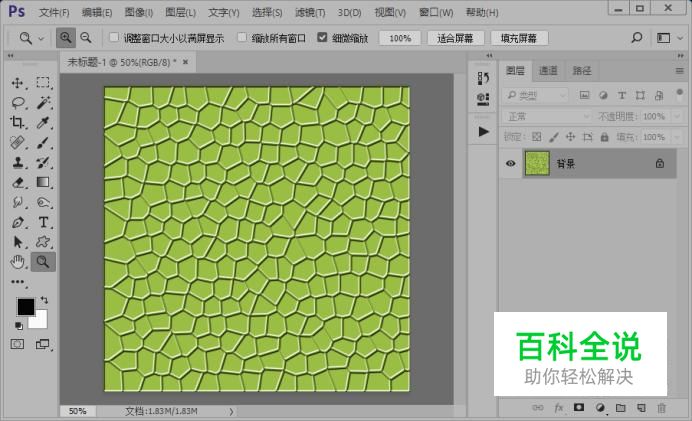Viewport: 692px width, 421px height.
Task: Pick the Crop tool
Action: (18, 123)
